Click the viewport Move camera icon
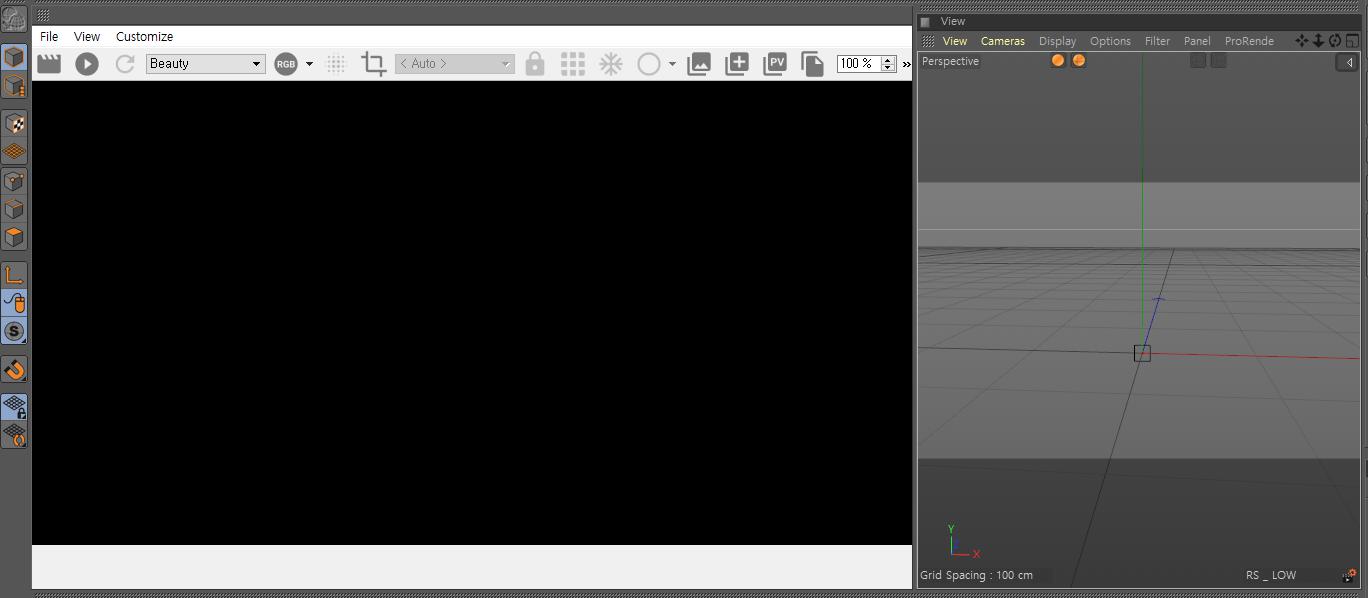 coord(1301,41)
